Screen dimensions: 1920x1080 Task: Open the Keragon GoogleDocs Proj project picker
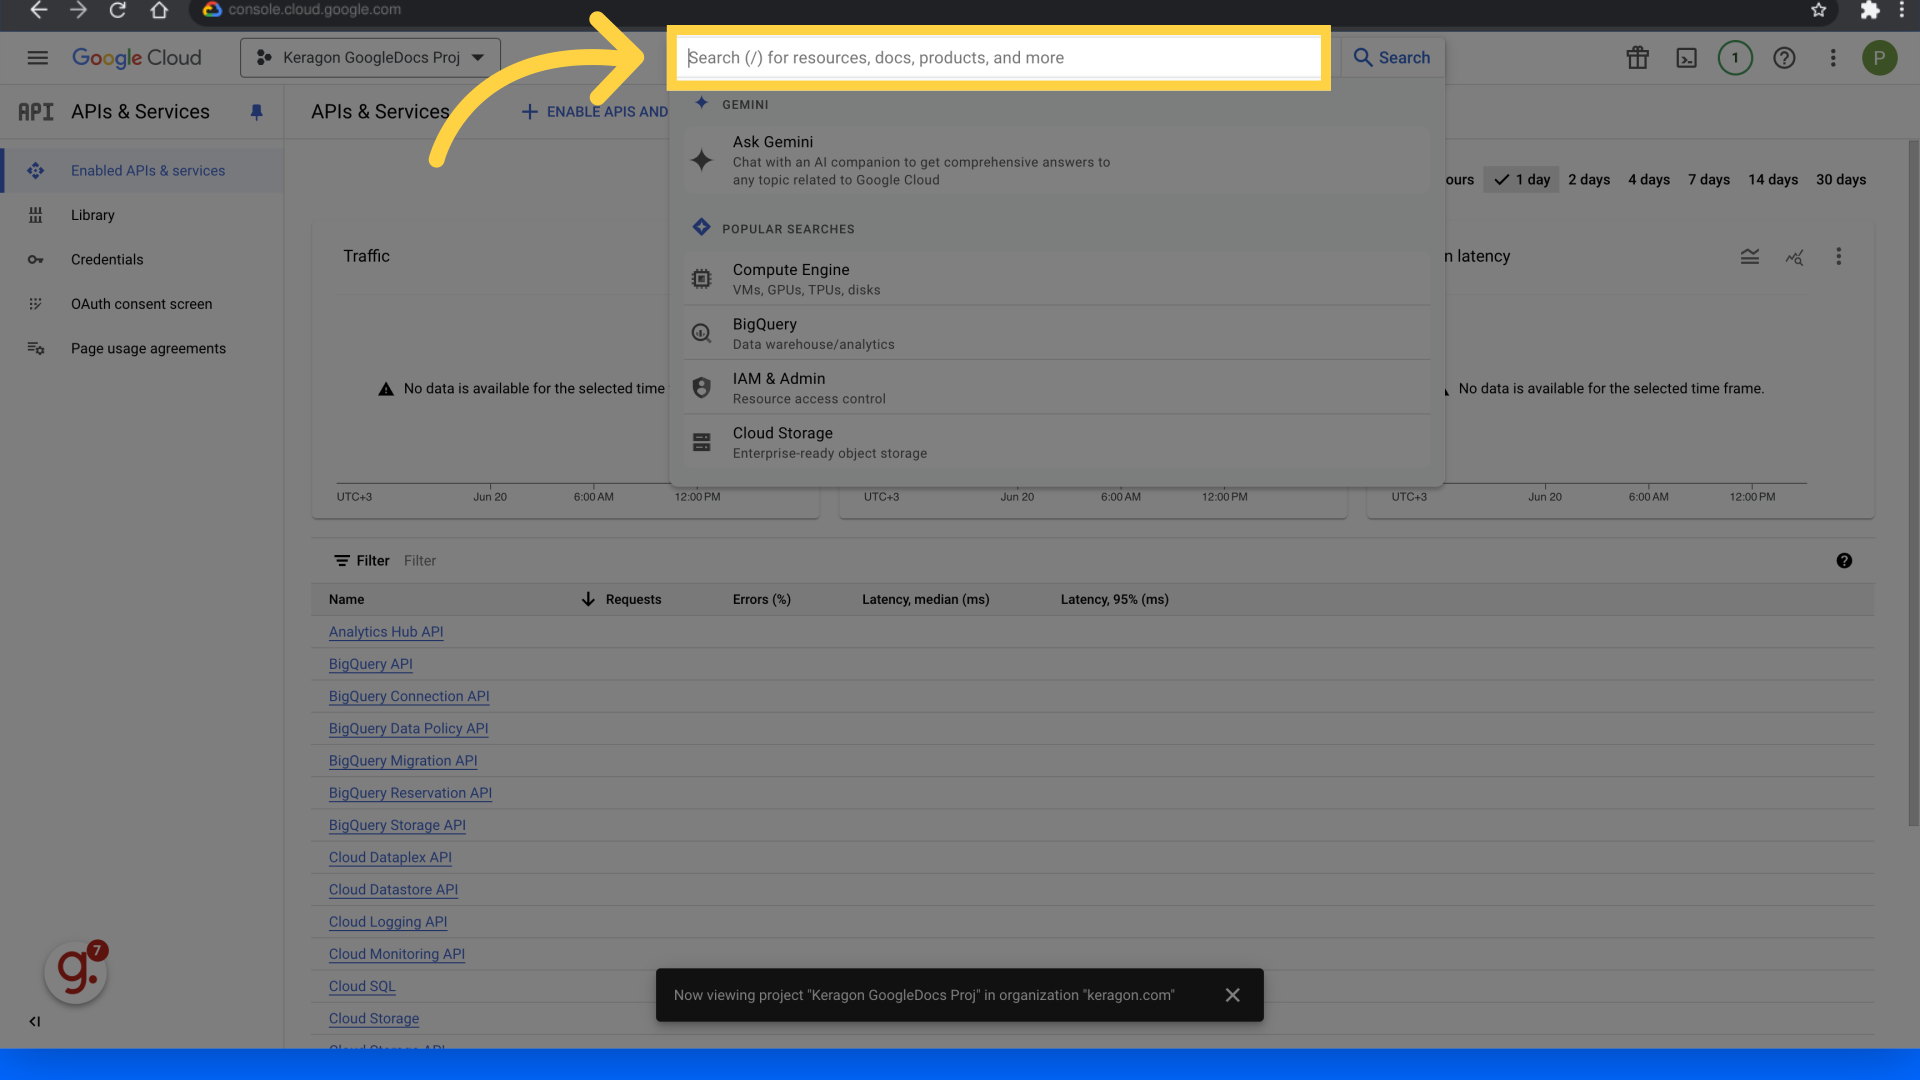point(370,58)
